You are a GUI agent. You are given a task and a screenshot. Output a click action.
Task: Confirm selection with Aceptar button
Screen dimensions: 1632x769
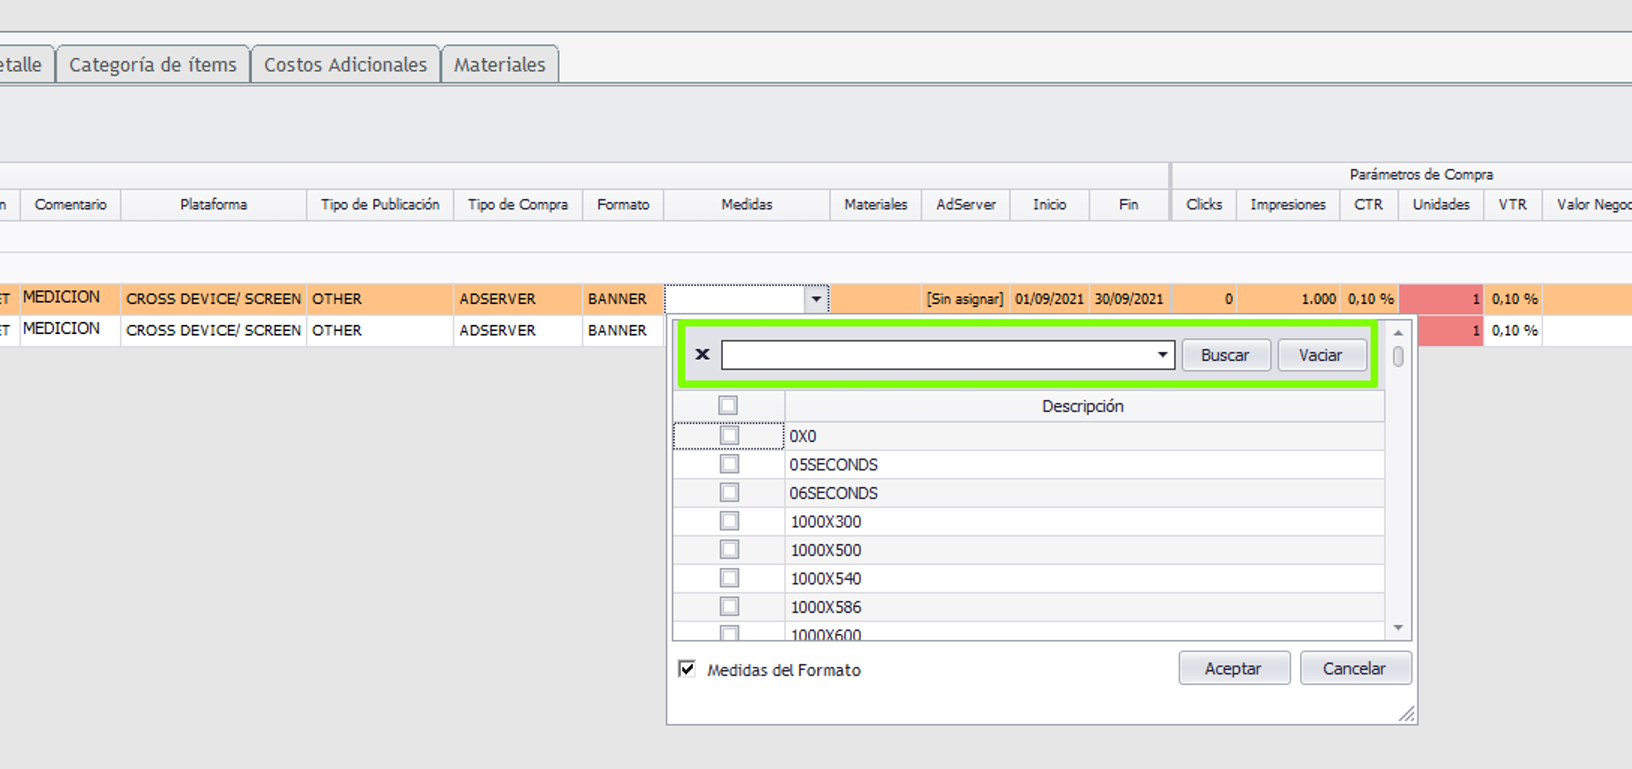(x=1233, y=669)
